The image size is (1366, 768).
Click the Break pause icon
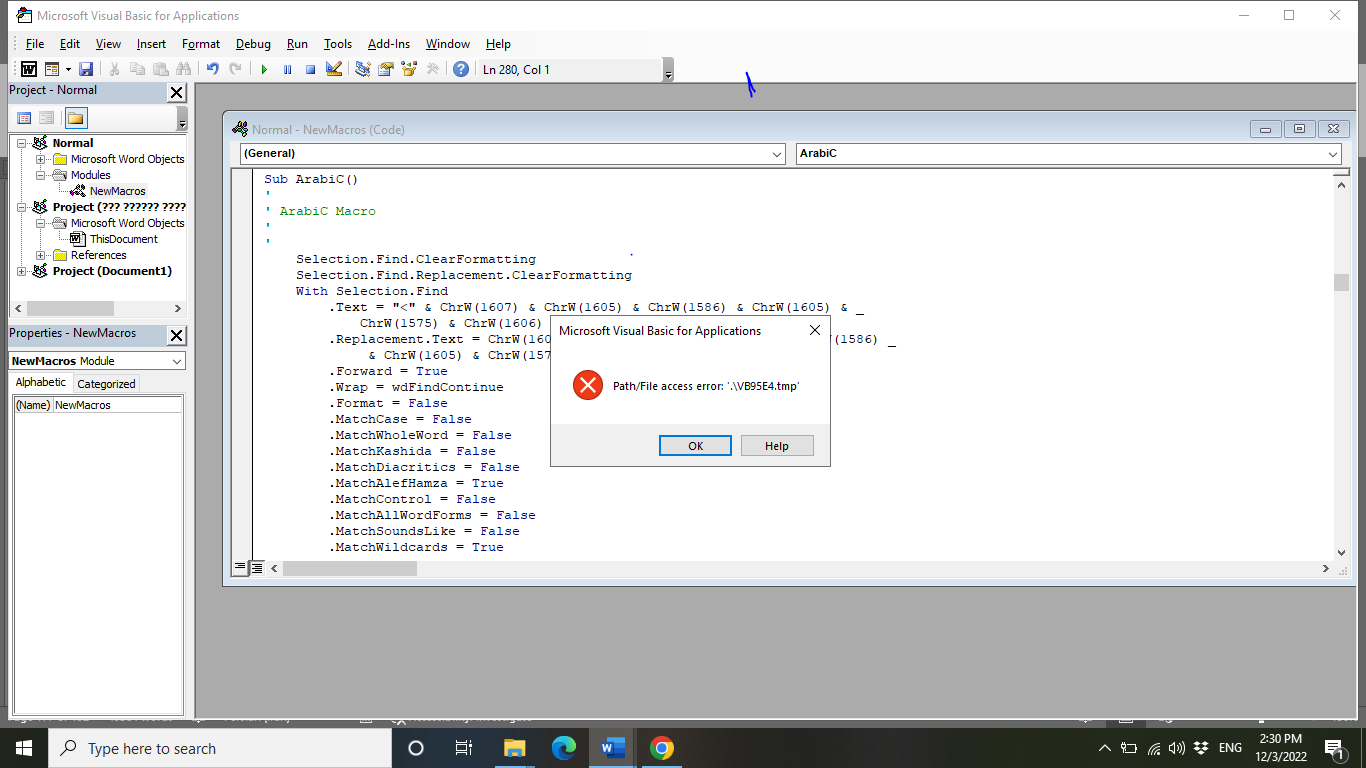click(x=287, y=69)
